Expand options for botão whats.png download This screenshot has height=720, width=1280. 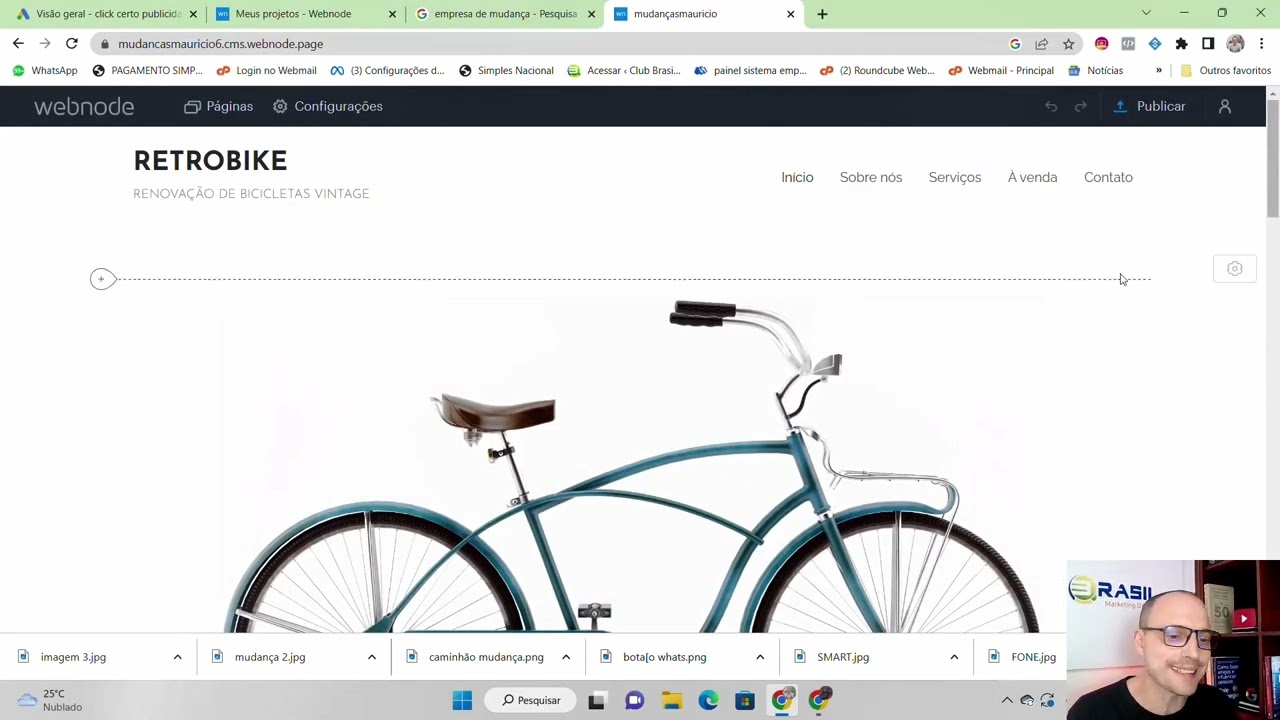click(x=759, y=657)
